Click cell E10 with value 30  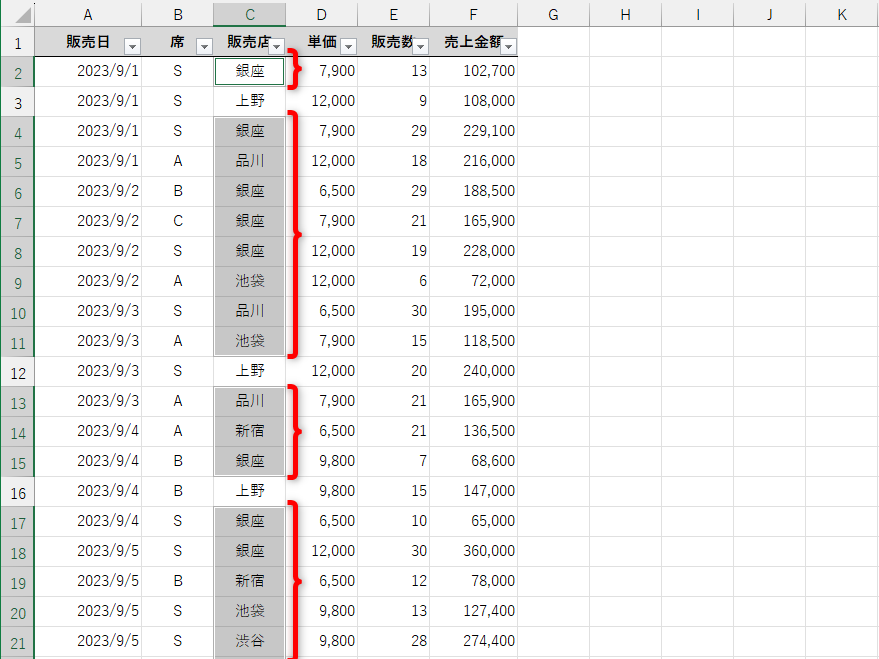click(394, 312)
